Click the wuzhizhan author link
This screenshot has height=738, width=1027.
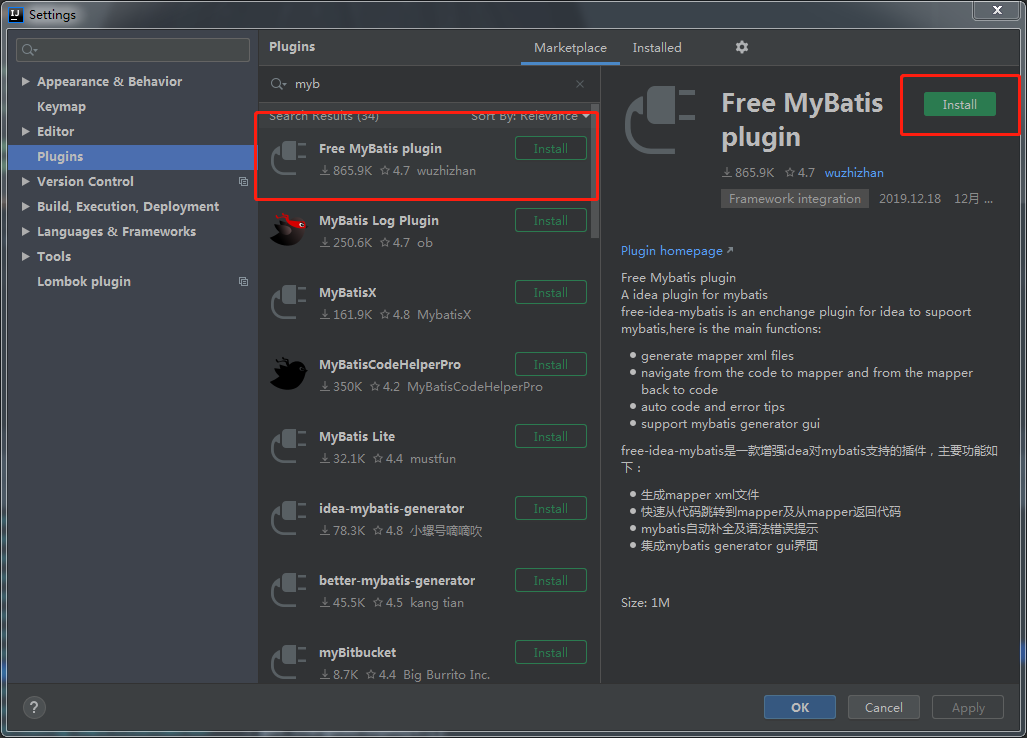click(x=853, y=172)
